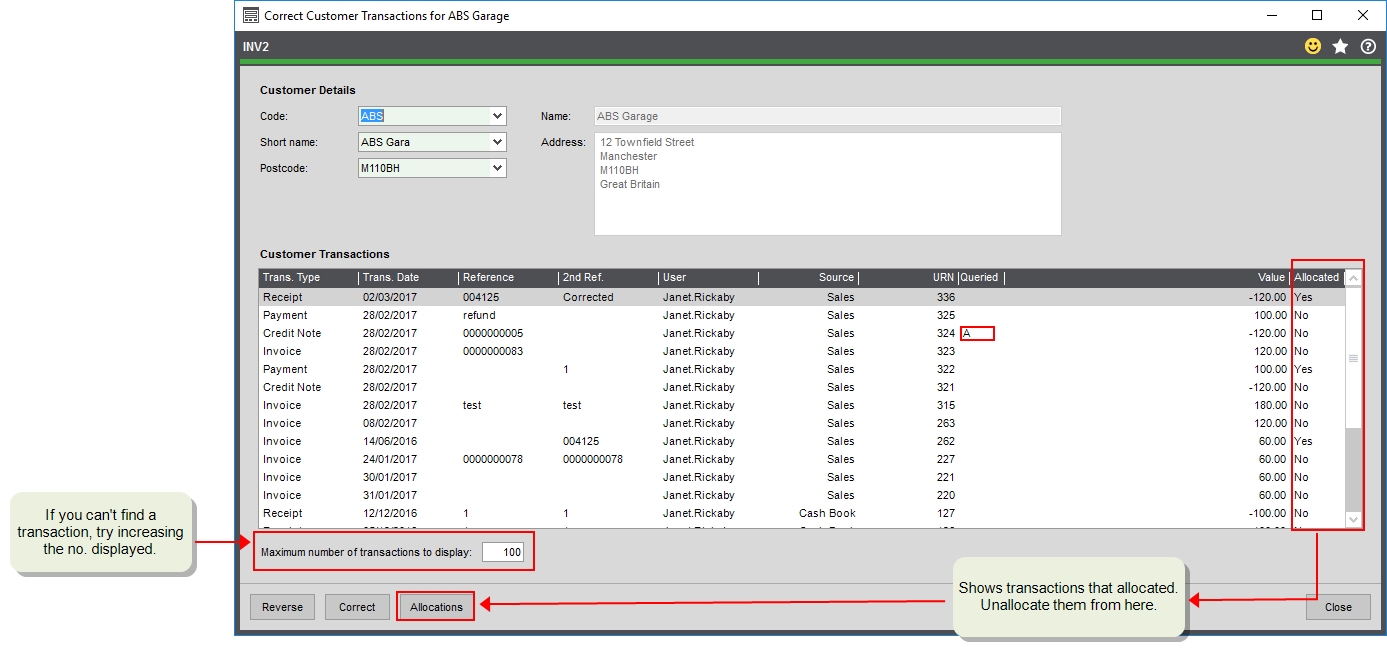Screen dimensions: 1387x652
Task: Click the star favorites icon
Action: pos(1340,45)
